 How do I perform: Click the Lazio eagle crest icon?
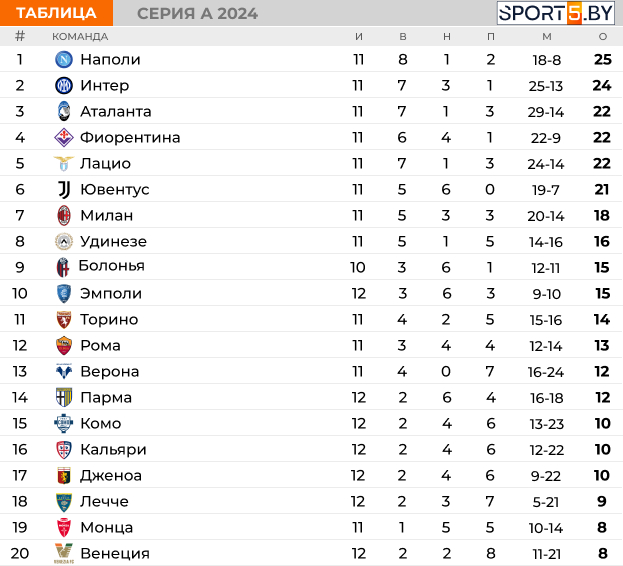coord(64,163)
